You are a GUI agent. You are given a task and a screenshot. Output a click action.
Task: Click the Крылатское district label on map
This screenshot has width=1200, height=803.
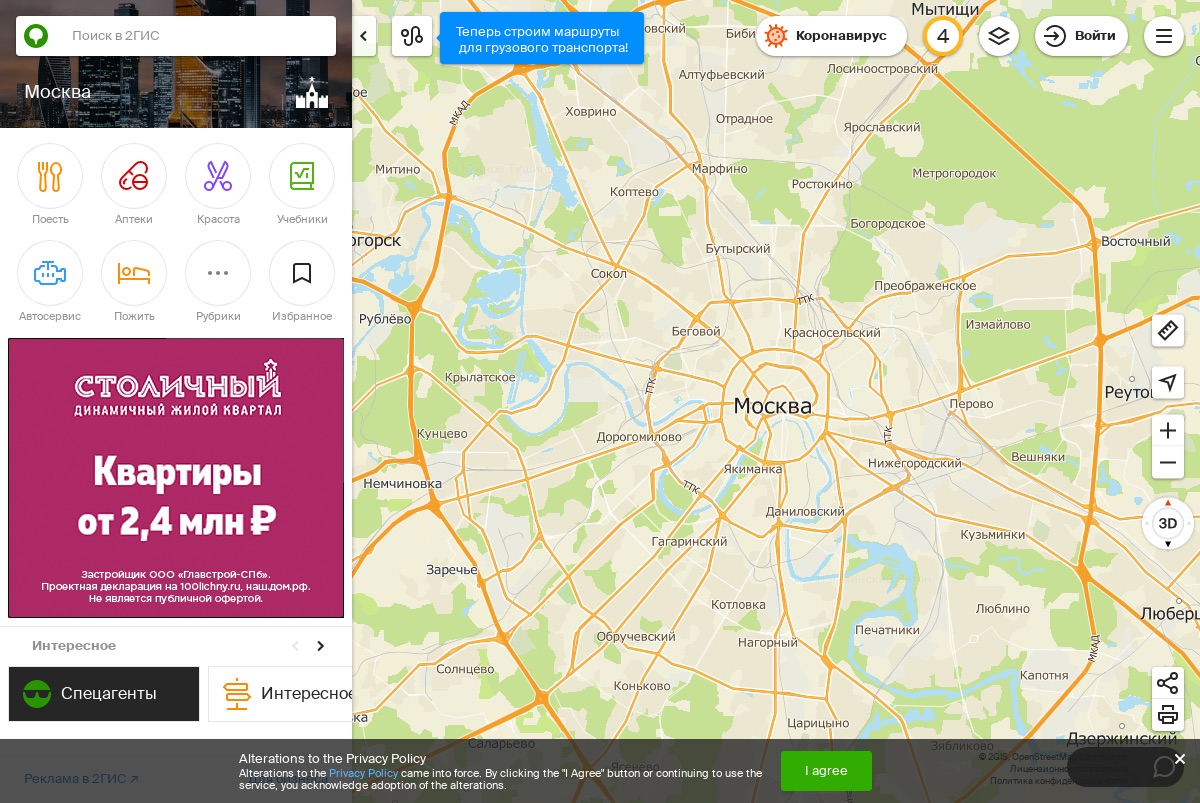coord(480,377)
